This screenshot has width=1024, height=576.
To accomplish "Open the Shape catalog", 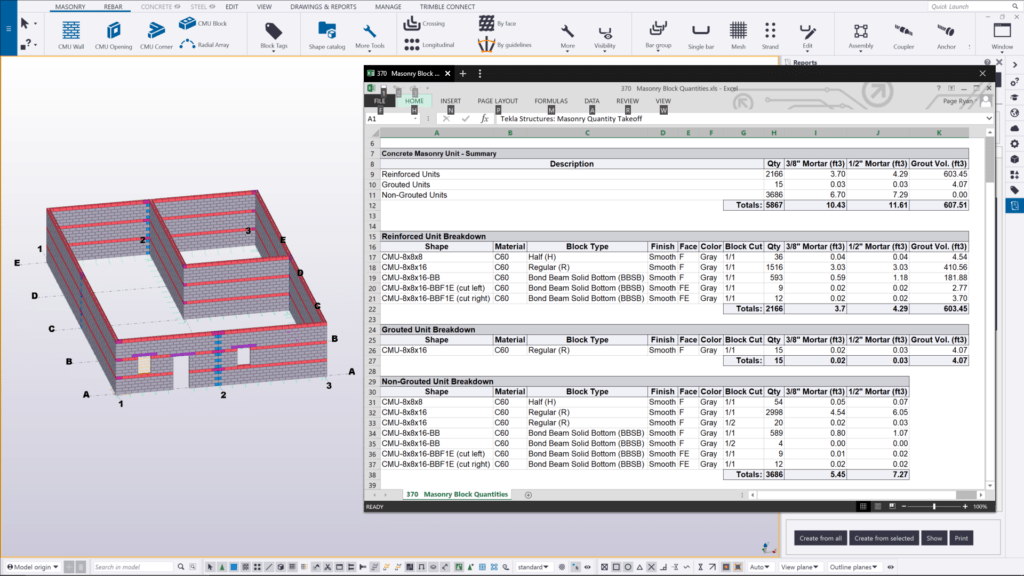I will (326, 34).
